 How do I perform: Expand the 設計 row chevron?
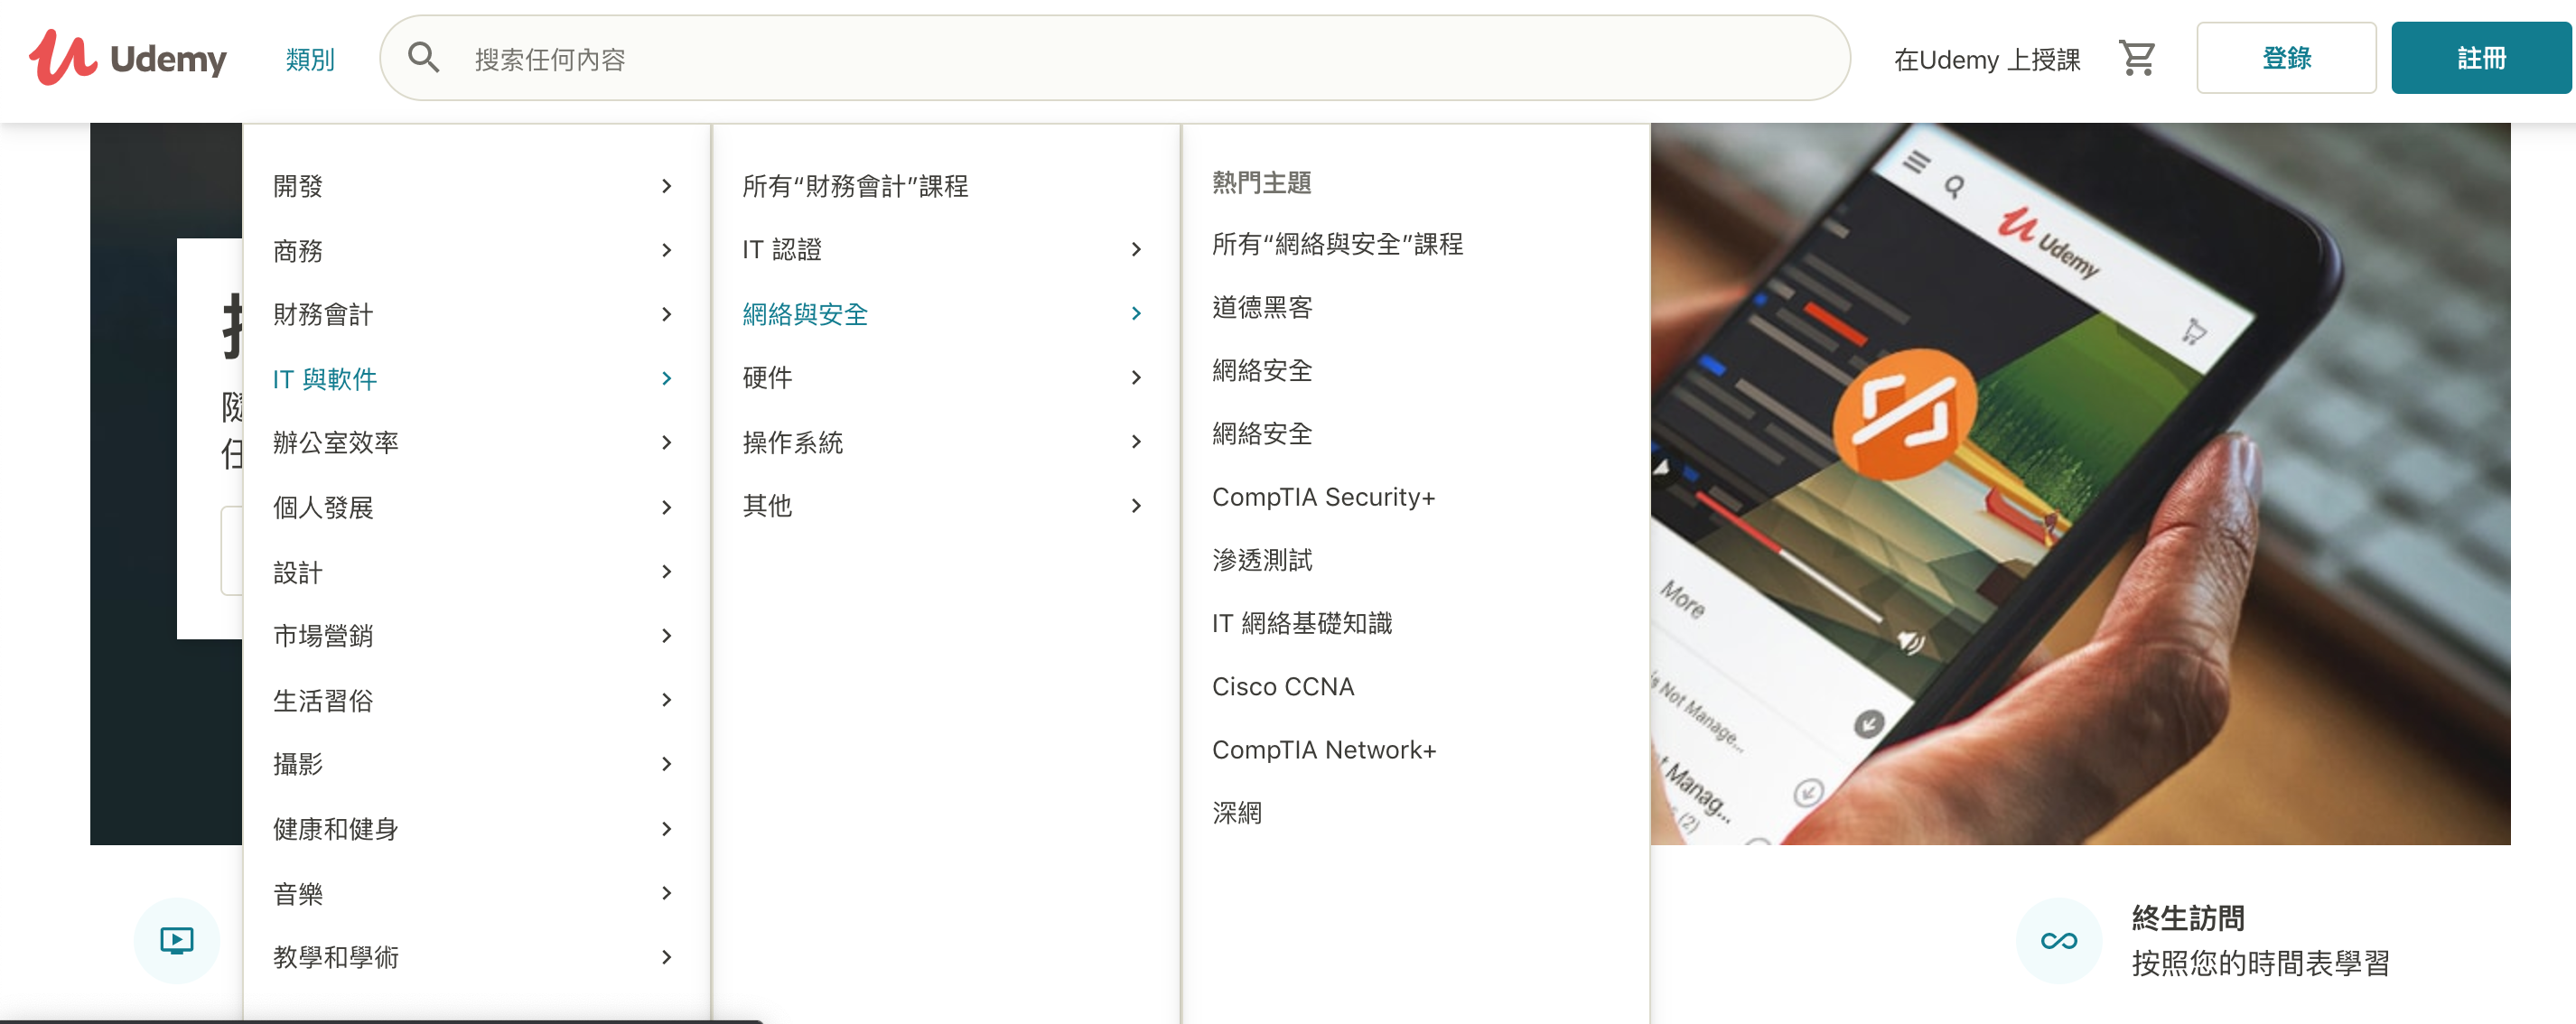coord(667,571)
